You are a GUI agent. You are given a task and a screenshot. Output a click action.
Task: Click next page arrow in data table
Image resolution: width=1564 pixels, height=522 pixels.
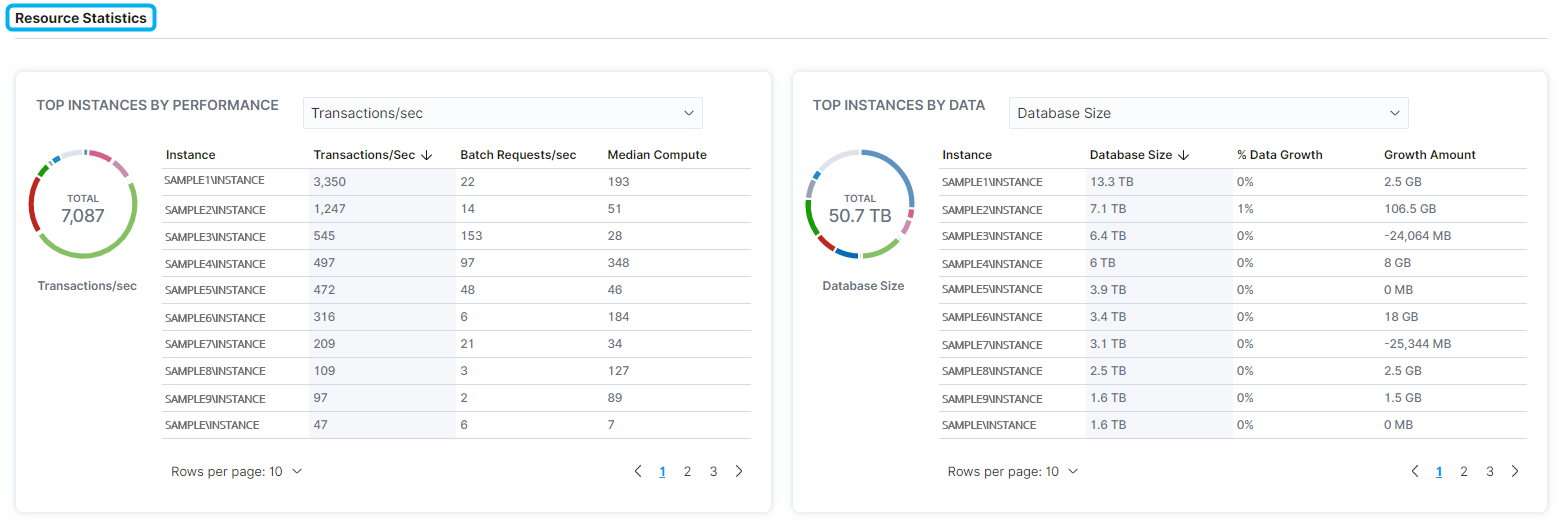click(1515, 472)
